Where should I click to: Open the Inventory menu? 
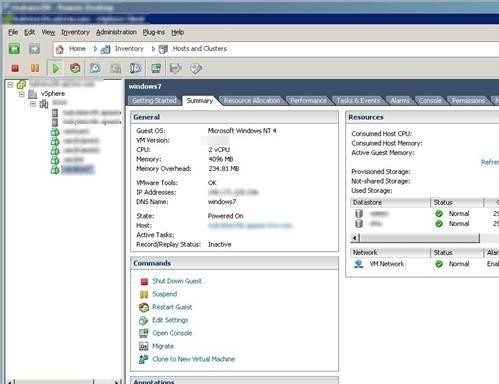click(75, 32)
